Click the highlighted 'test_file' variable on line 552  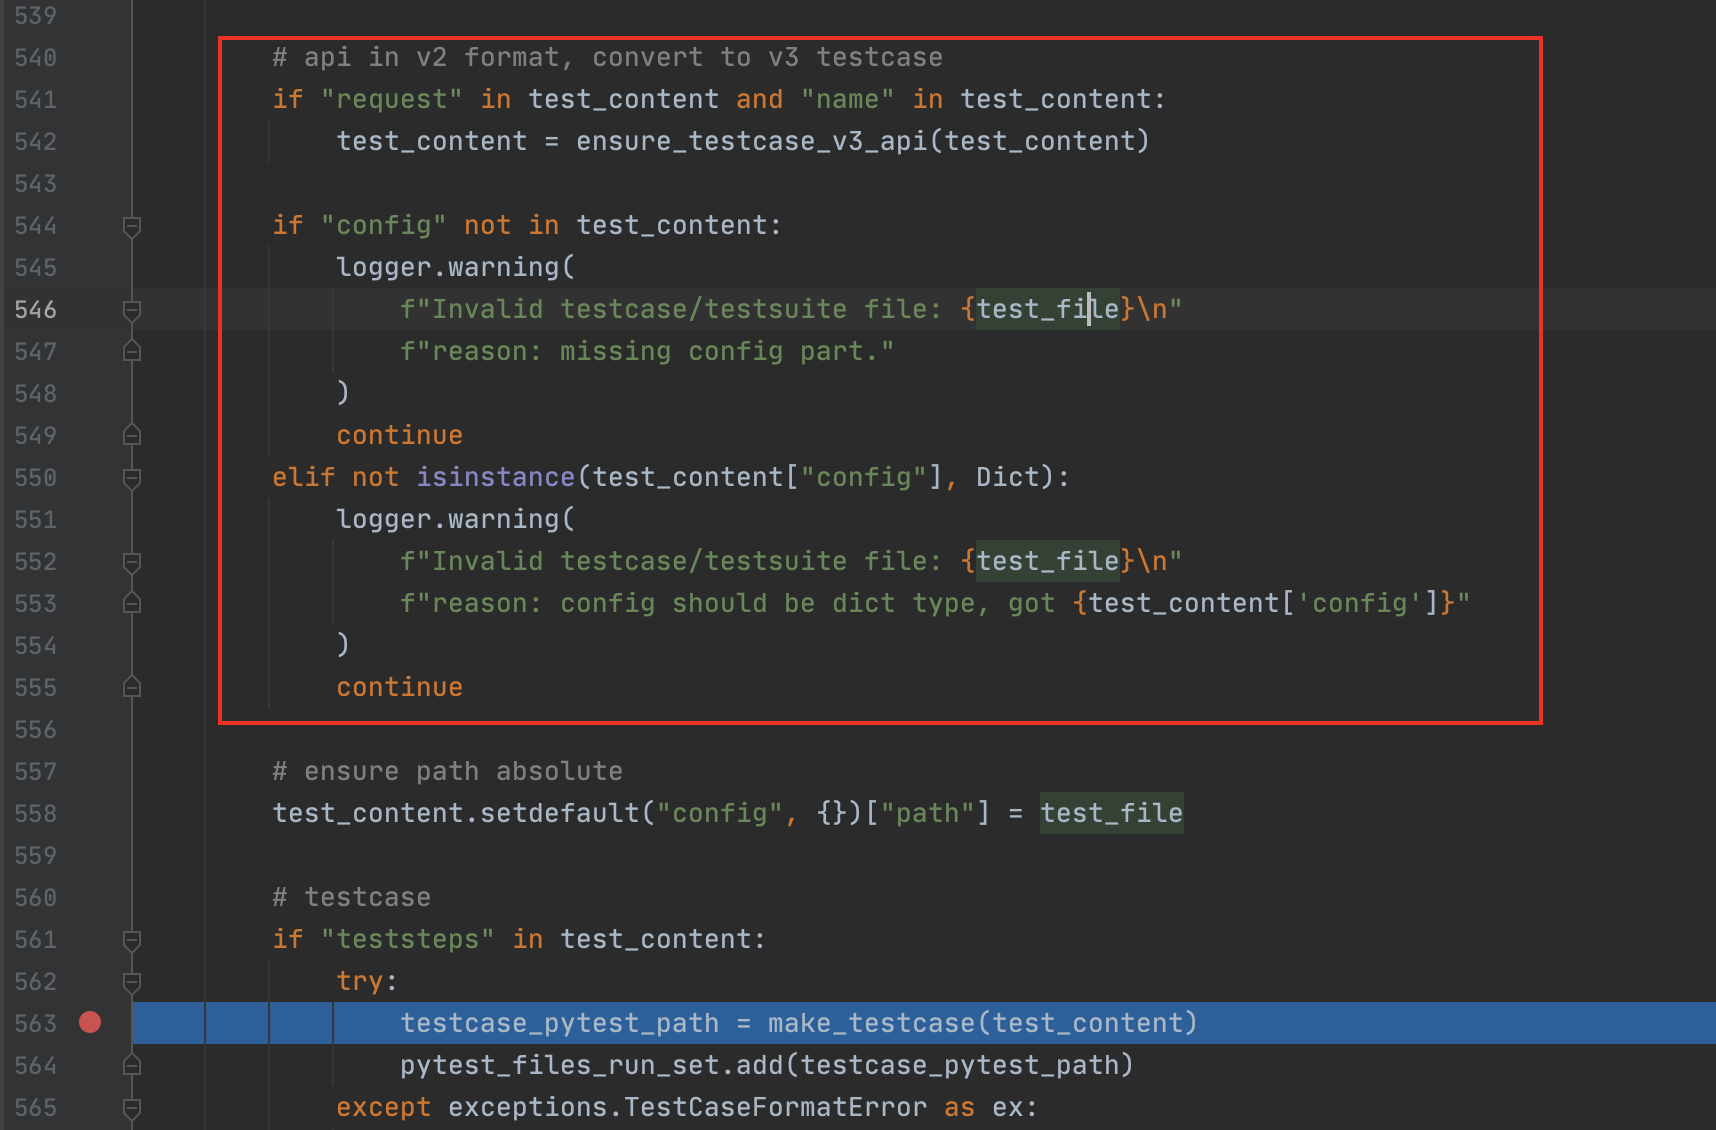1048,561
